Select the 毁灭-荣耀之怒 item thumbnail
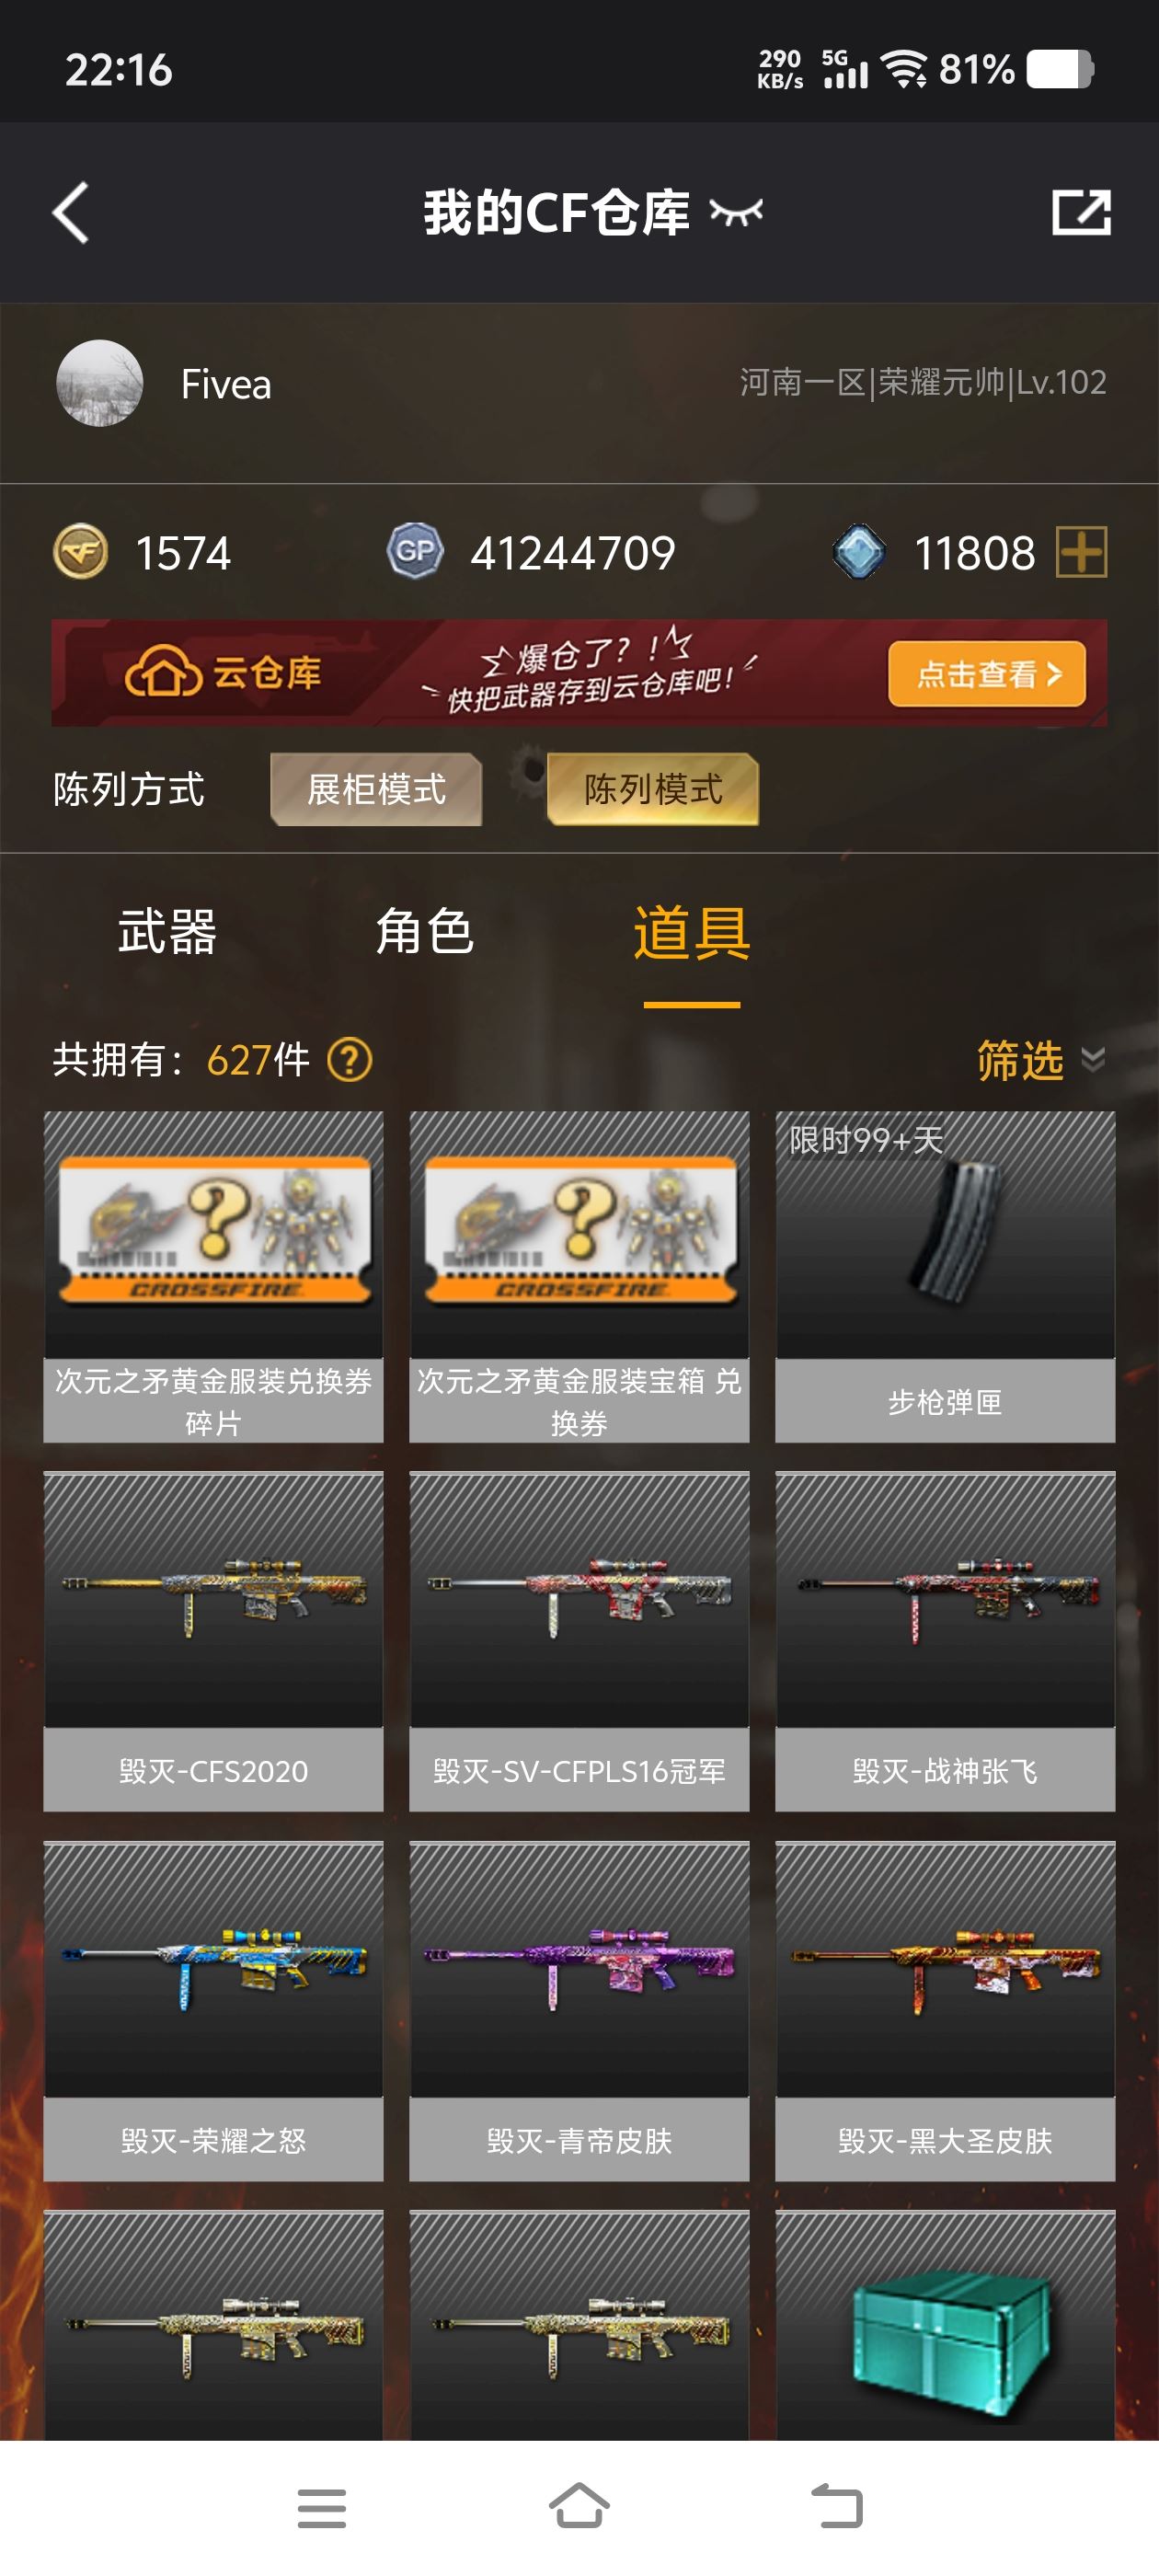Screen dimensions: 1159x2576 point(213,1969)
